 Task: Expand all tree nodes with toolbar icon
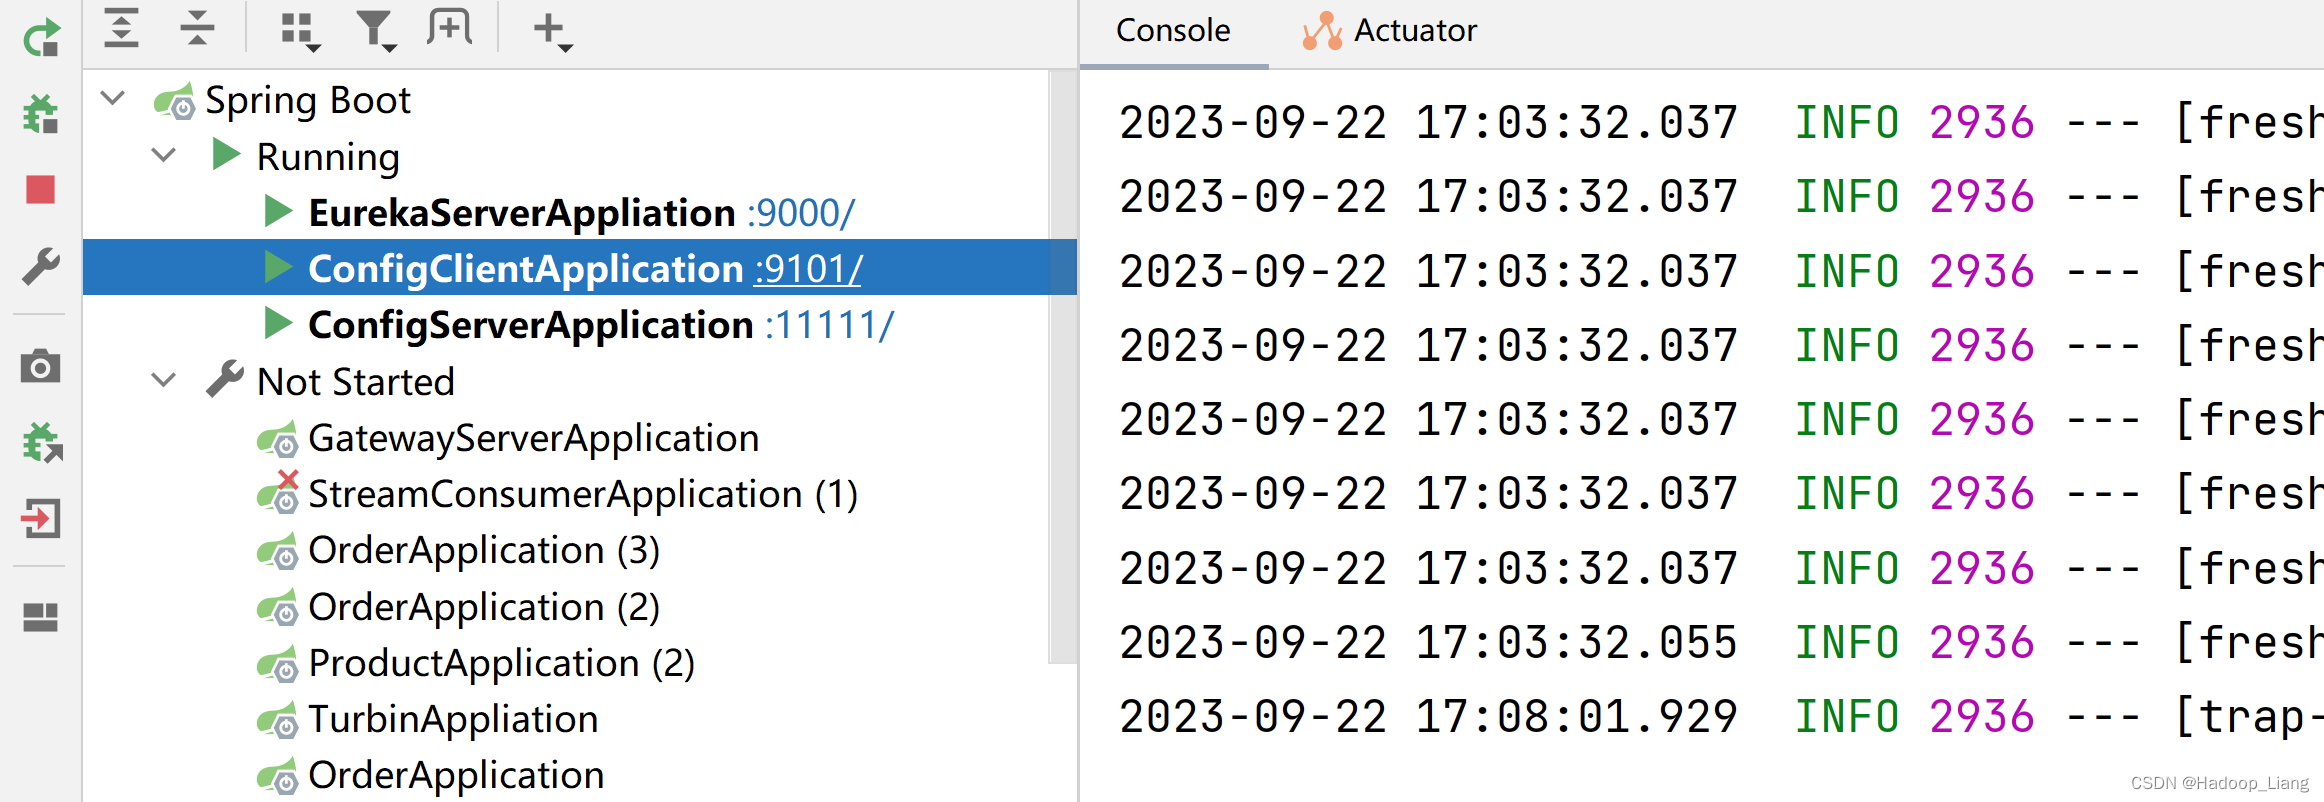[122, 30]
